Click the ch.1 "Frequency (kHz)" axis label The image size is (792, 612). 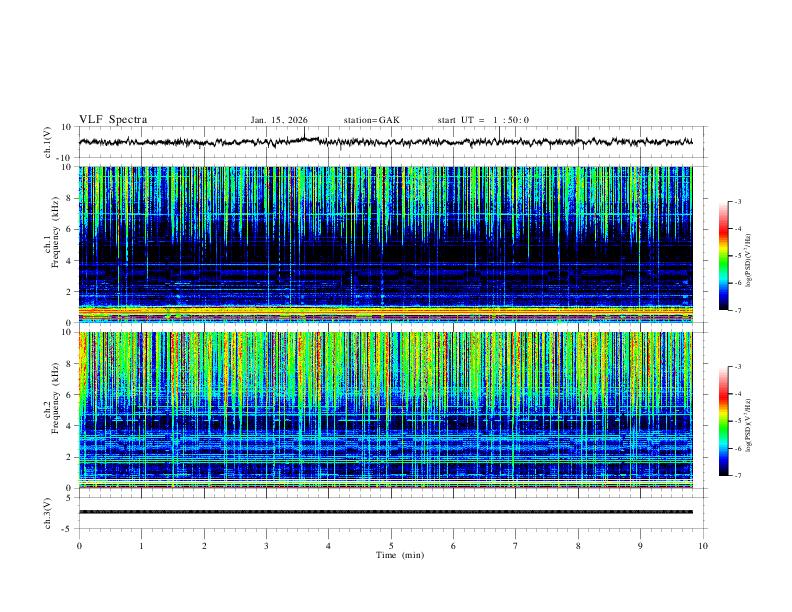pos(55,233)
